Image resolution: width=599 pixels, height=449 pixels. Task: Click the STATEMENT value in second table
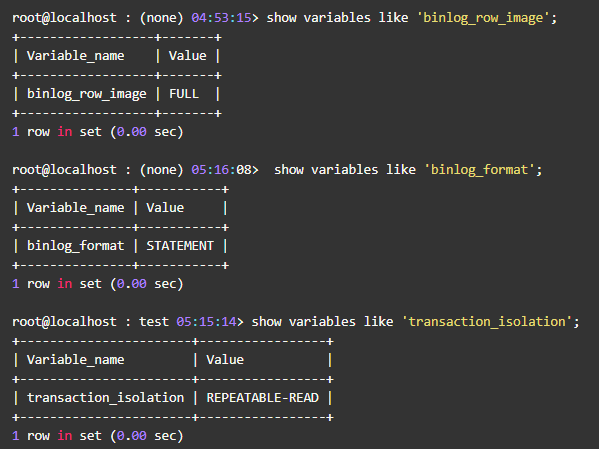[x=180, y=246]
